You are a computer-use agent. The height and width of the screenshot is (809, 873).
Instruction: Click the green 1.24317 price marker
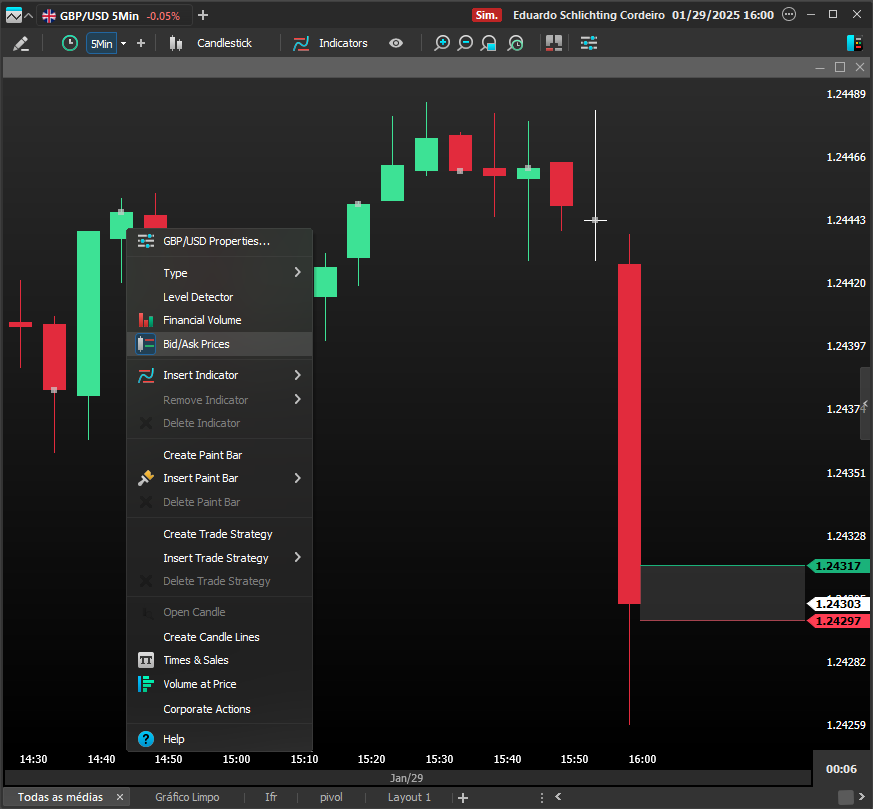[x=837, y=566]
